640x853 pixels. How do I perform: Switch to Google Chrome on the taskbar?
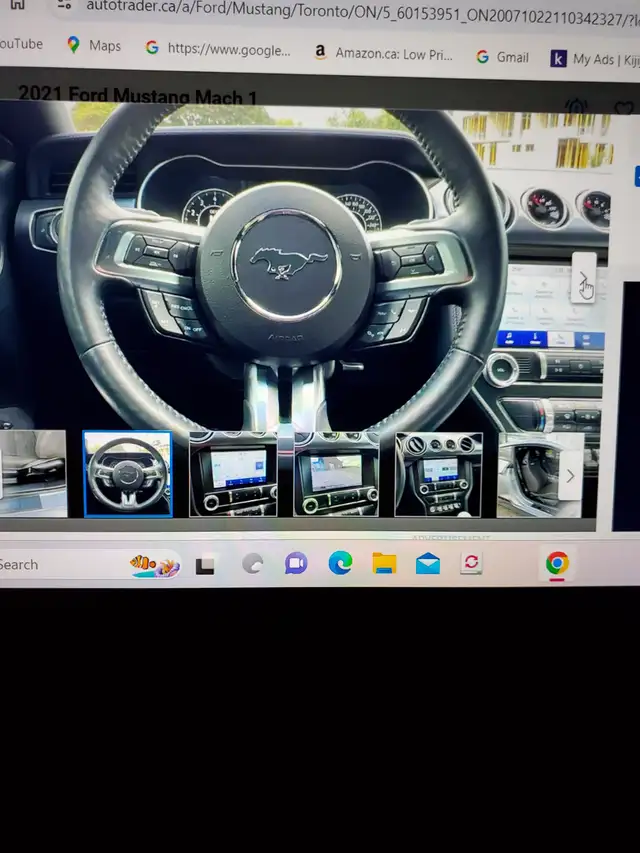coord(557,564)
